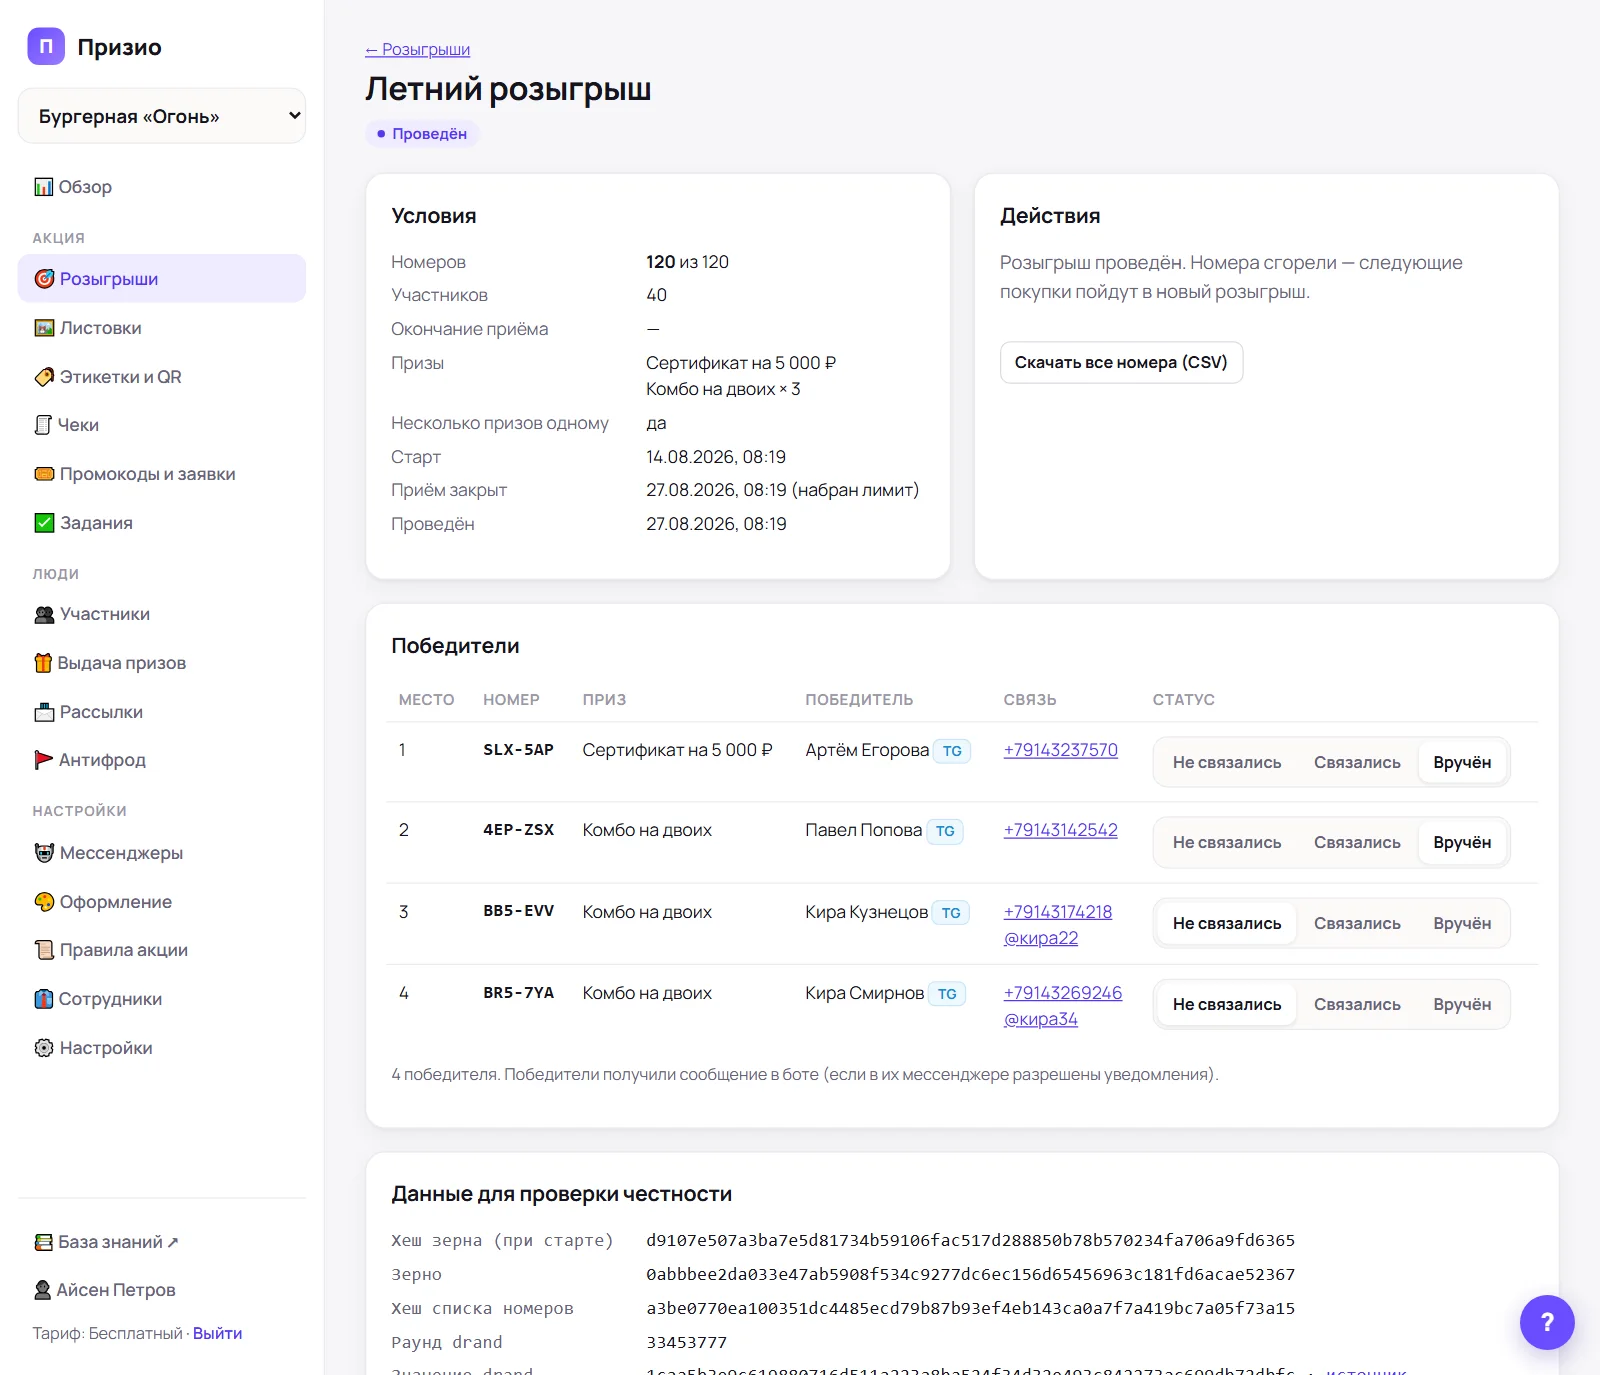Click the Чеки receipt icon
1600x1375 pixels.
coord(43,425)
